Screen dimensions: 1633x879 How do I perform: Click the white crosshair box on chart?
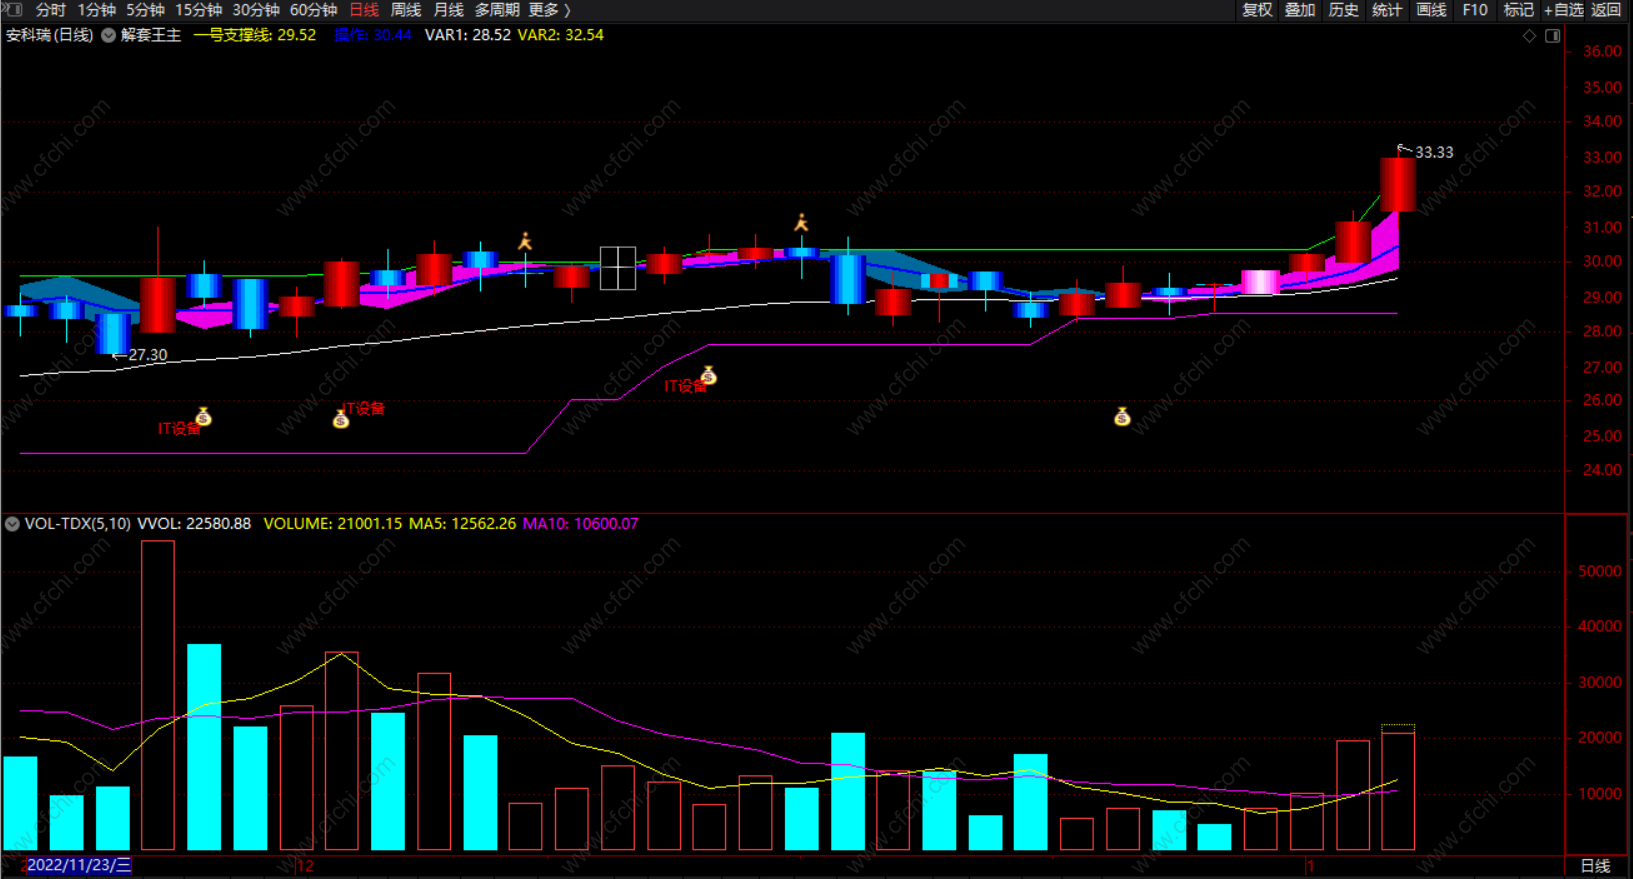618,268
